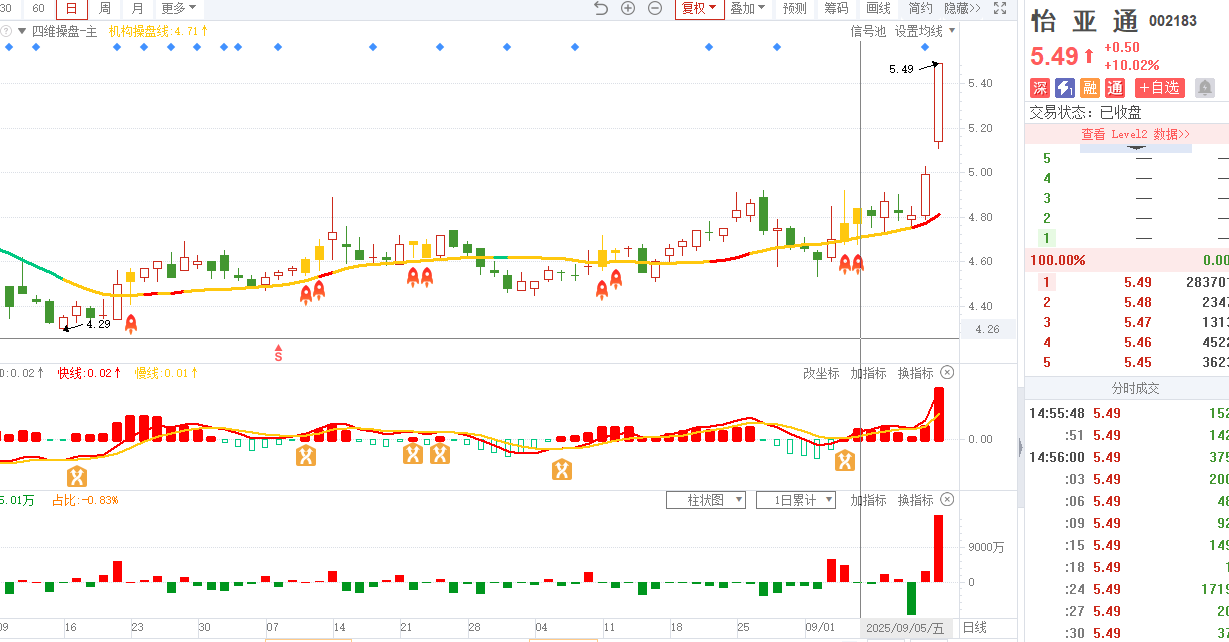1229x642 pixels.
Task: Switch chart to 周 weekly period
Action: click(104, 8)
